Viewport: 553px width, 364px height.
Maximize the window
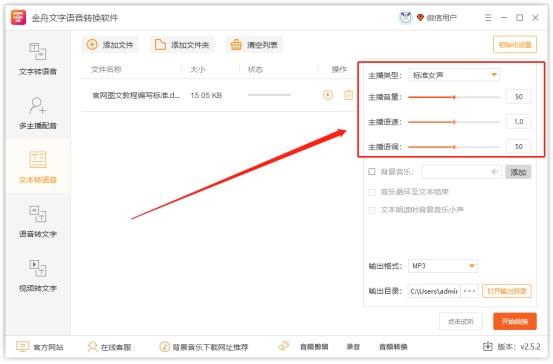pos(519,18)
